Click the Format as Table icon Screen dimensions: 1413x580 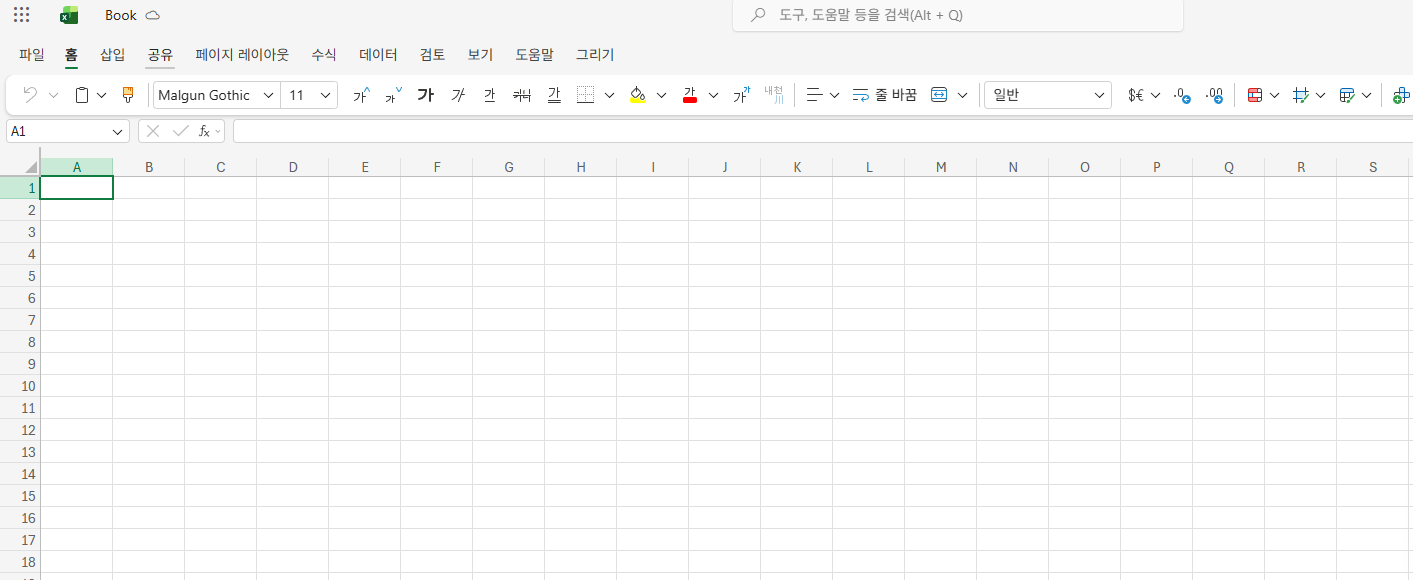1301,95
